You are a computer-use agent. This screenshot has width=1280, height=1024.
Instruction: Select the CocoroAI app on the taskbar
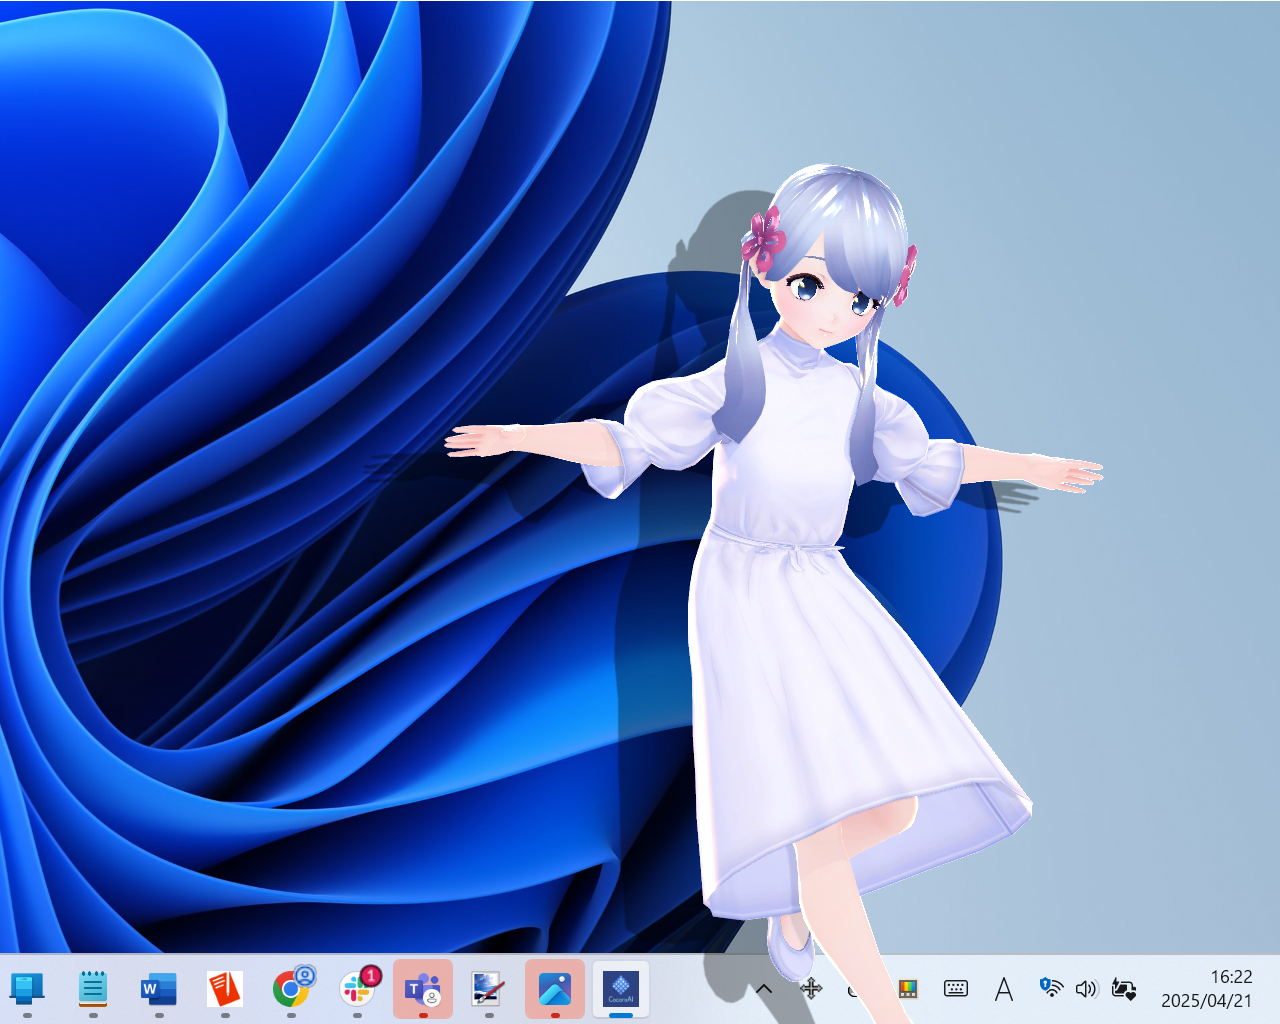(x=621, y=990)
